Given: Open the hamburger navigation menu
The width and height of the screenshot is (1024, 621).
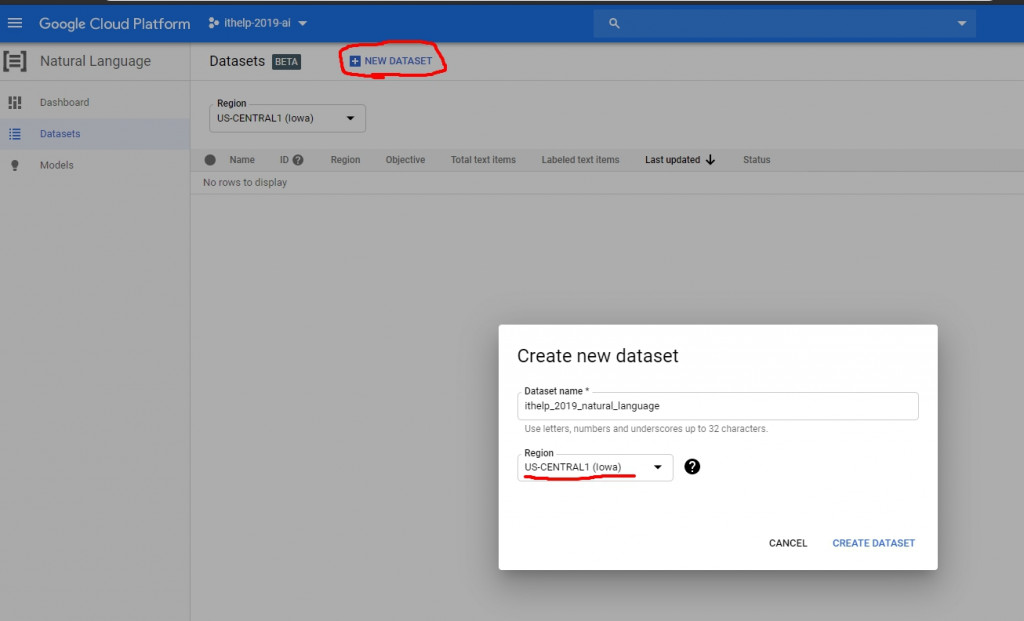Looking at the screenshot, I should tap(14, 23).
